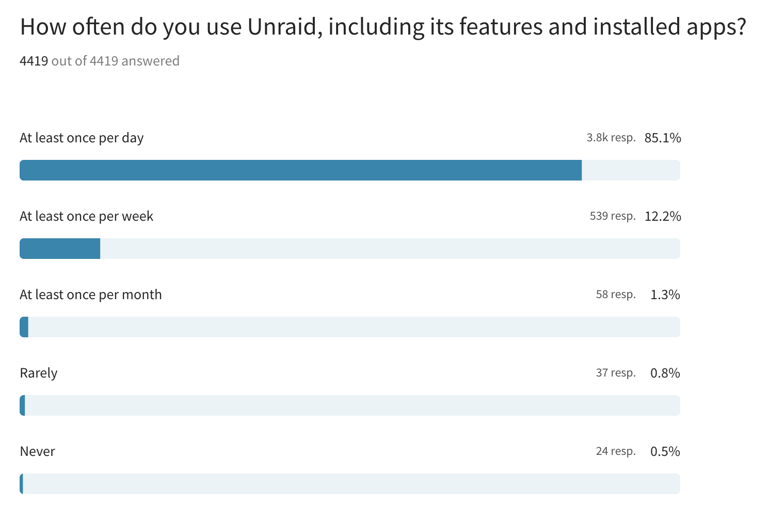Click the 12.2% percentage value
Screen dimensions: 768x523
coord(663,216)
